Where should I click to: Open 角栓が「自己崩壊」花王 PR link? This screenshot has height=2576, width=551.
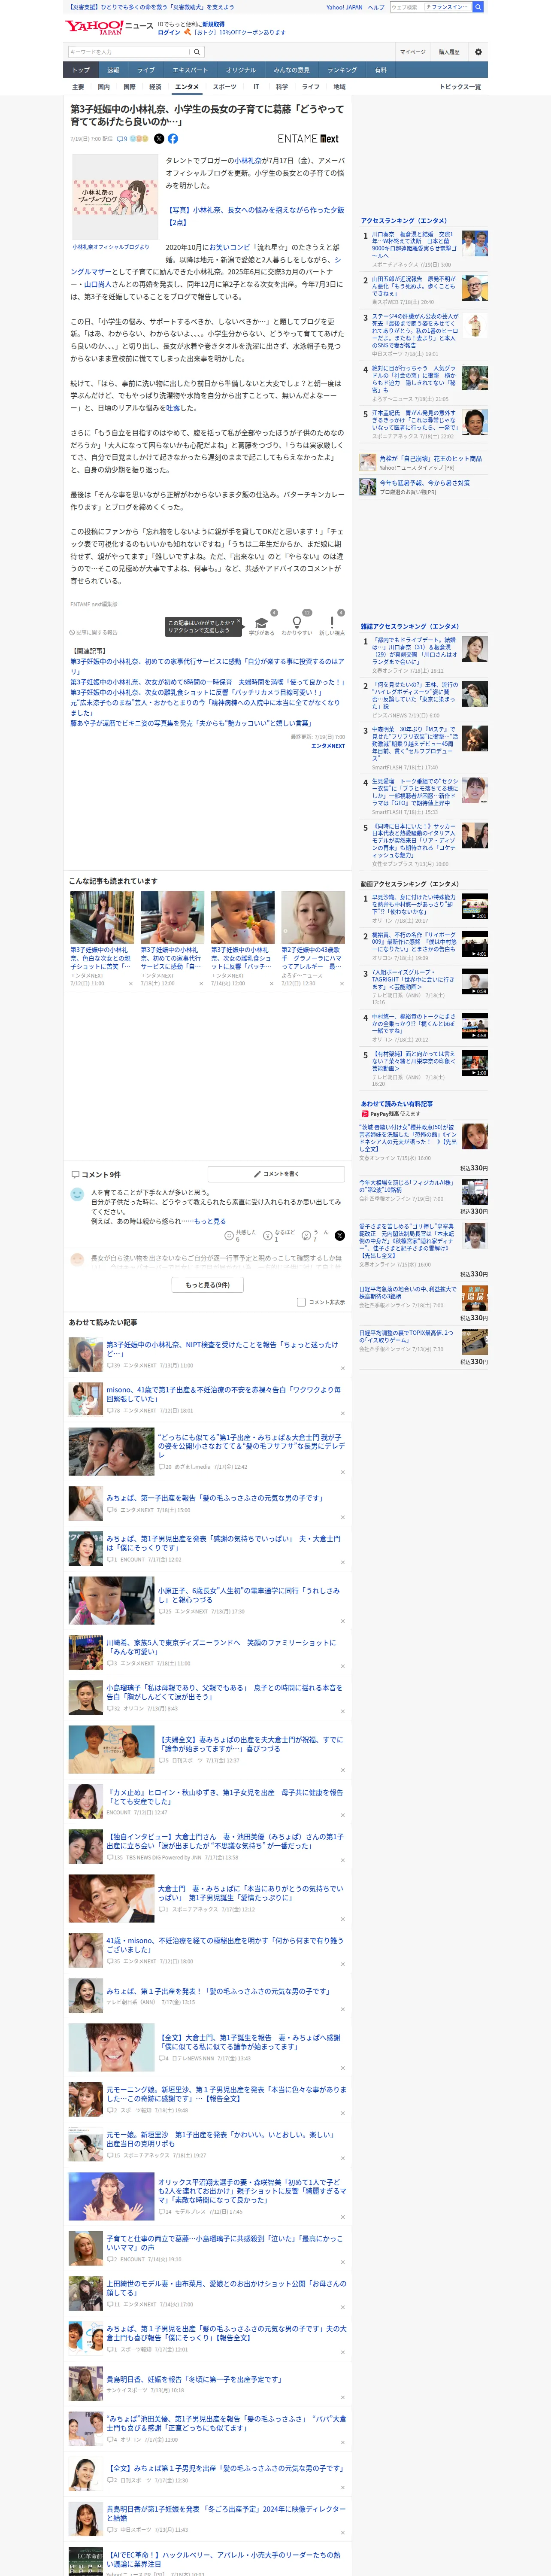(430, 459)
